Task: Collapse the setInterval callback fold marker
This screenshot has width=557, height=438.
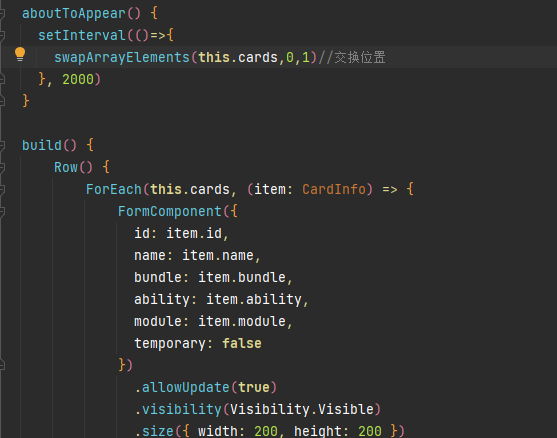Action: coord(2,36)
